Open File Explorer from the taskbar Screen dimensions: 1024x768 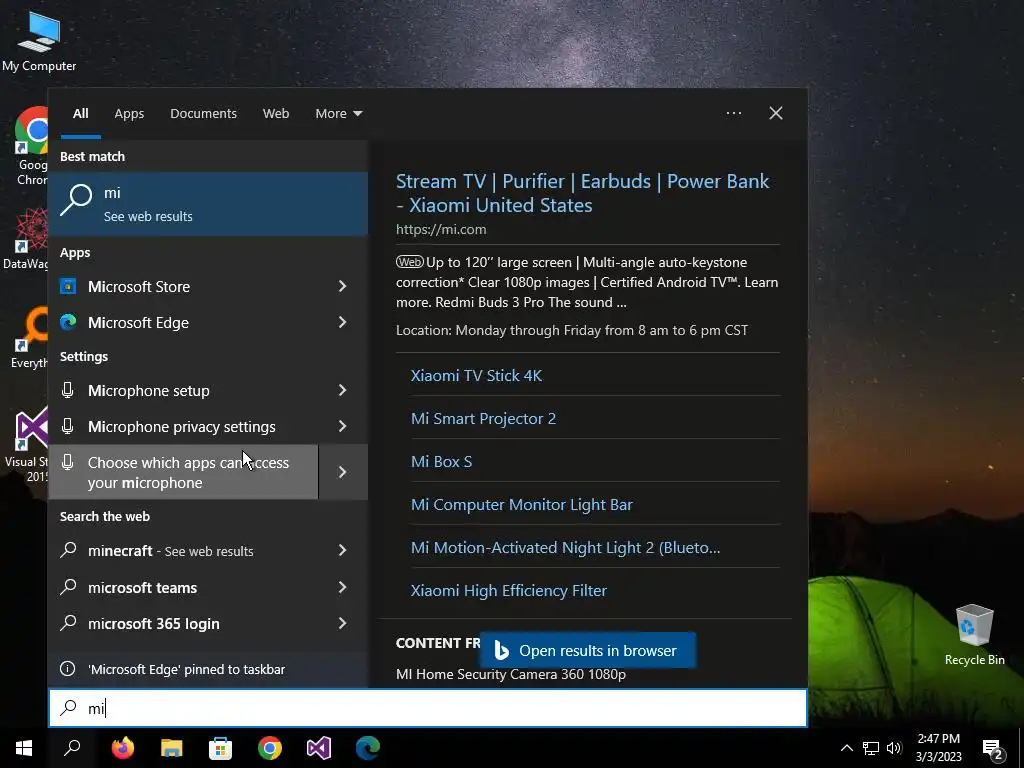172,748
